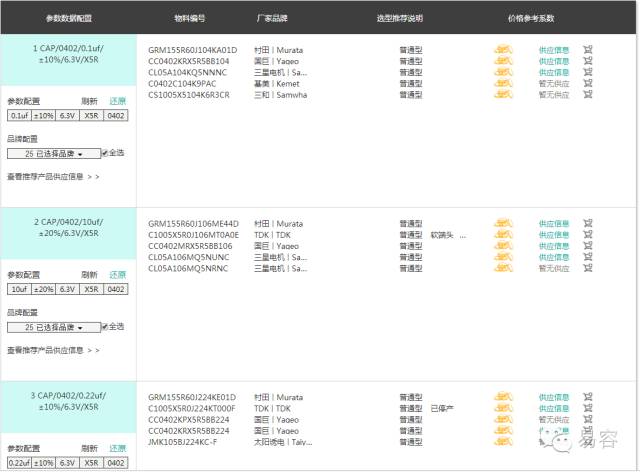Add CL05A104KQ5NNNC to the cart
640x472 pixels.
click(x=587, y=72)
